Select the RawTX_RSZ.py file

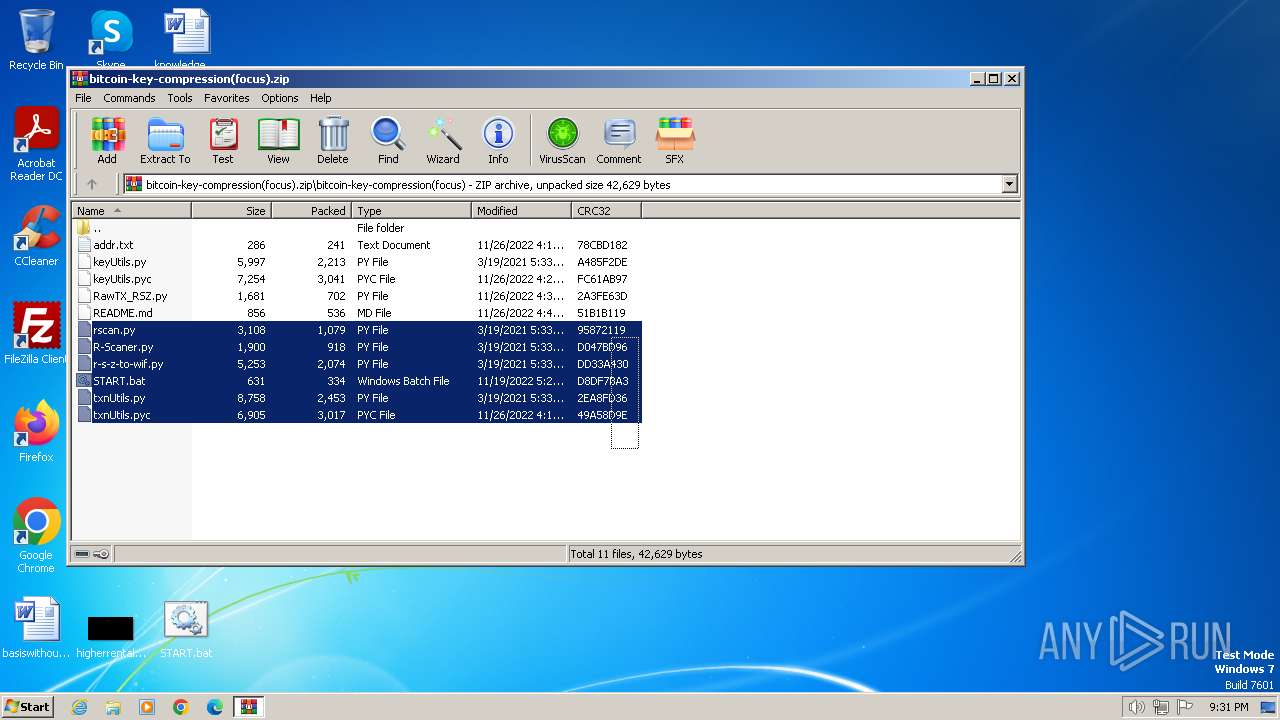358,296
